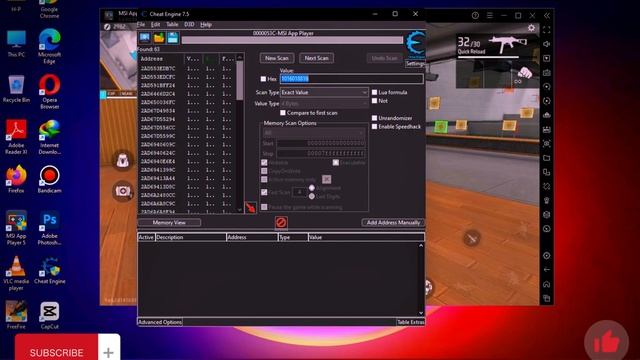Click the Stop address input field
The width and height of the screenshot is (640, 360).
[321, 153]
